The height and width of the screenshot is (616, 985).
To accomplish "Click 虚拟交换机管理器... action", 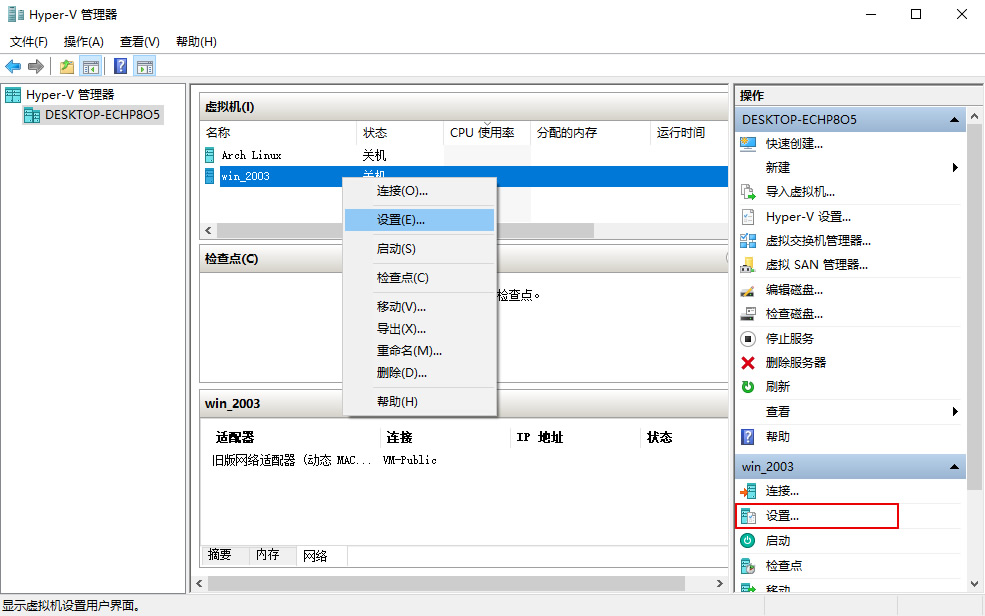I will click(x=818, y=240).
